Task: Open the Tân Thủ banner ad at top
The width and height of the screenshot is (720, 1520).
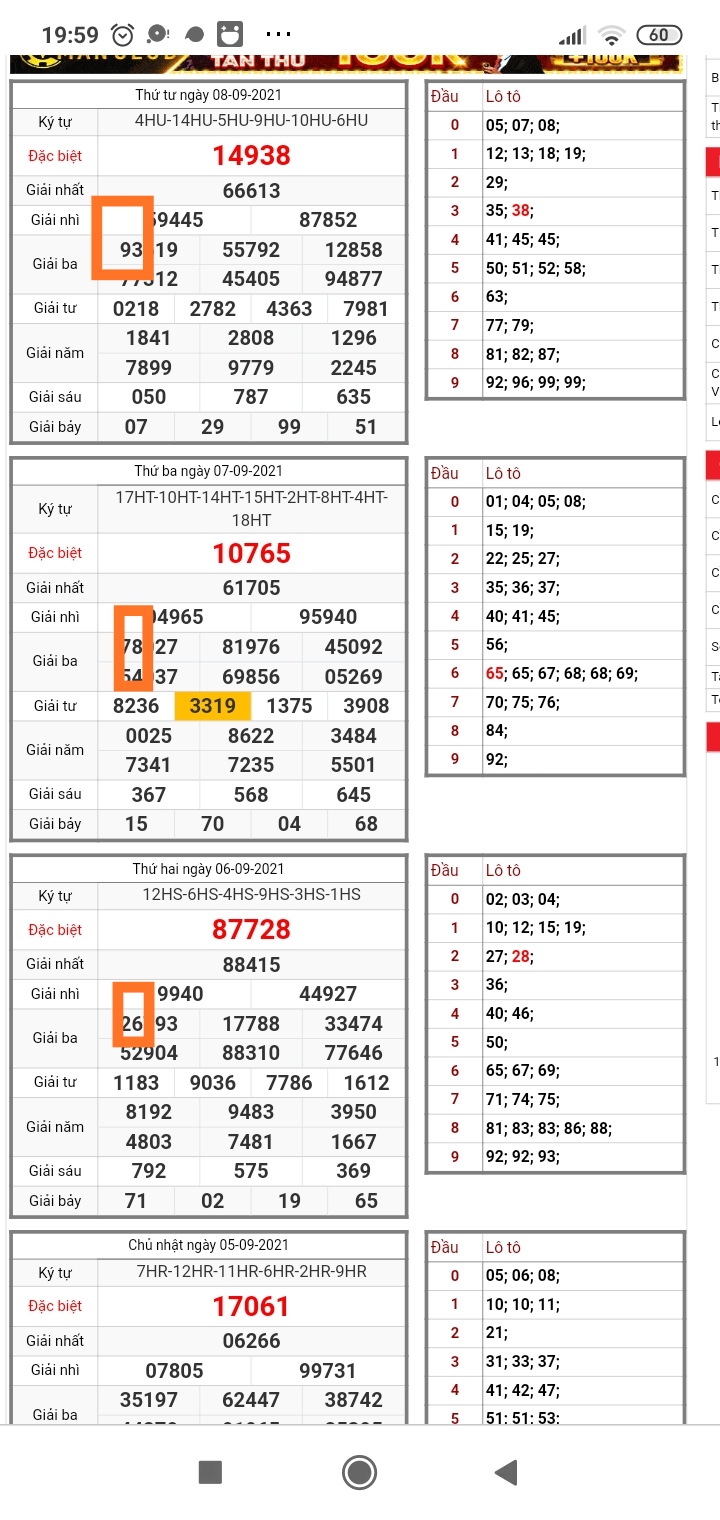Action: pyautogui.click(x=346, y=63)
